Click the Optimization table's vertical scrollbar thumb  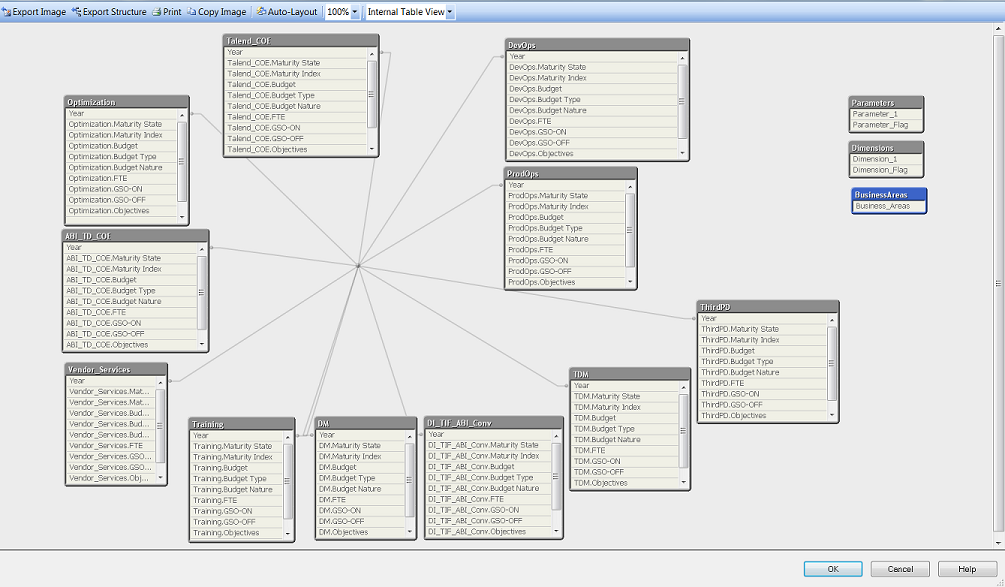pos(182,161)
